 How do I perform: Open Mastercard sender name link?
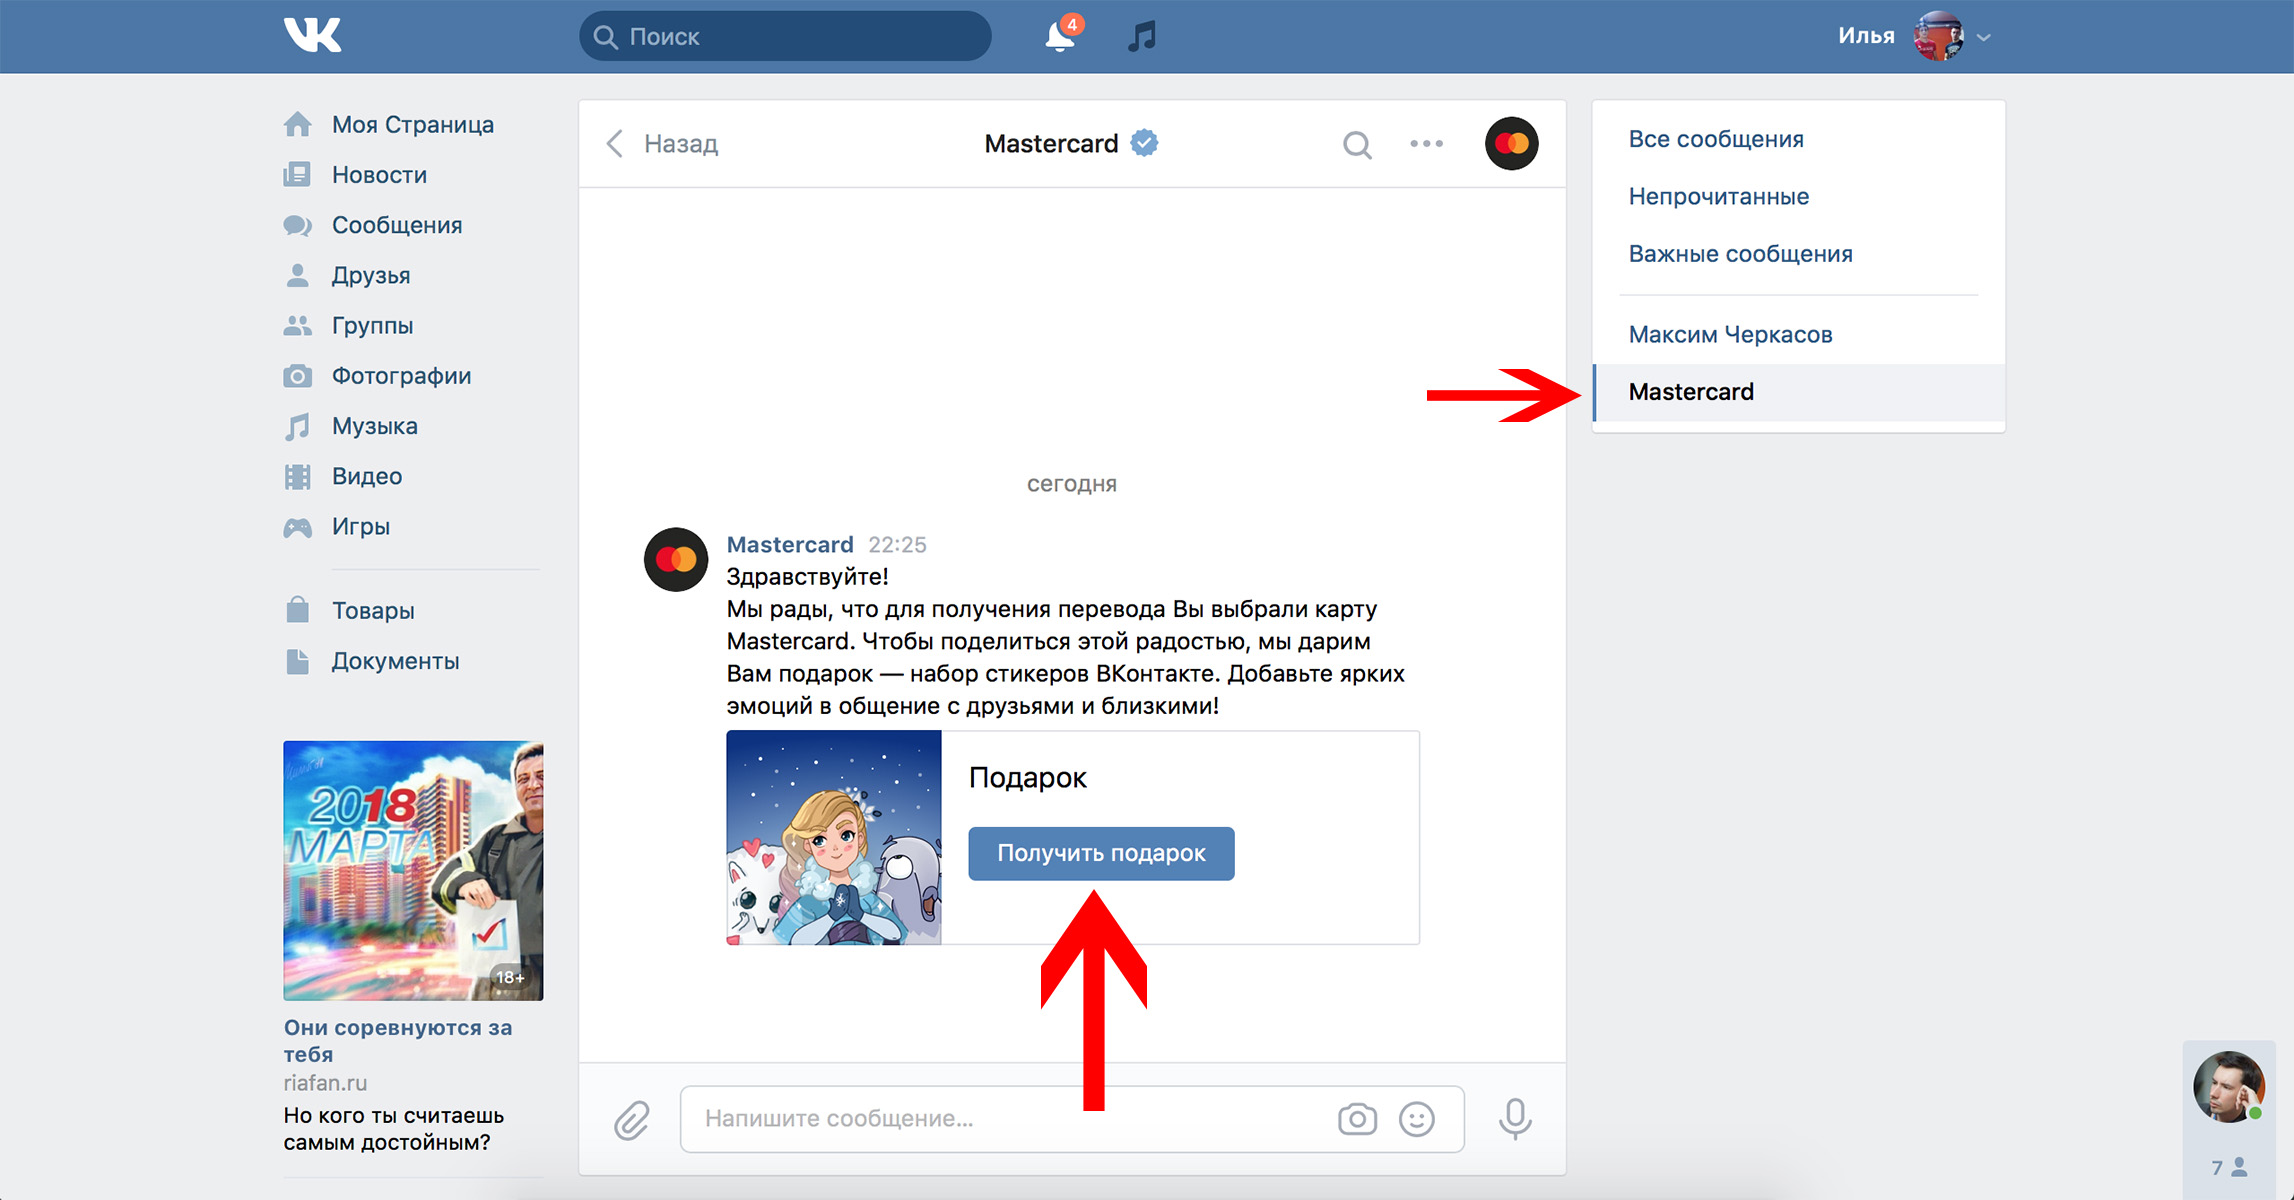pyautogui.click(x=790, y=544)
